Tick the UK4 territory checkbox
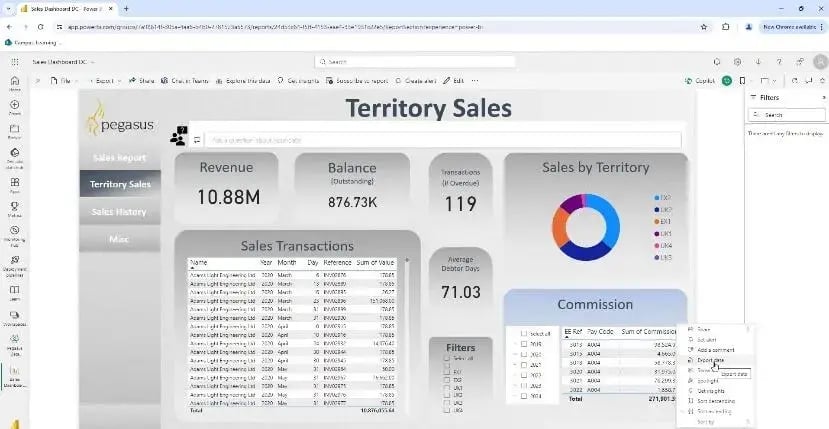Image resolution: width=829 pixels, height=429 pixels. tap(447, 410)
